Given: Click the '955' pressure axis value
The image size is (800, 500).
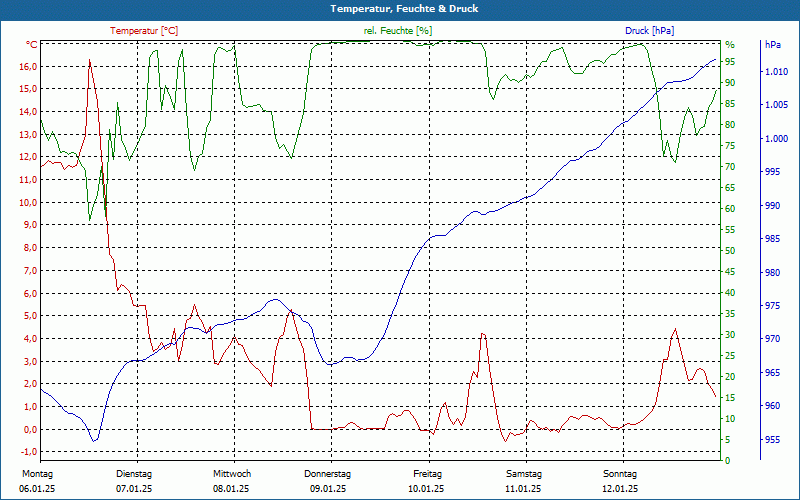Looking at the screenshot, I should 772,439.
